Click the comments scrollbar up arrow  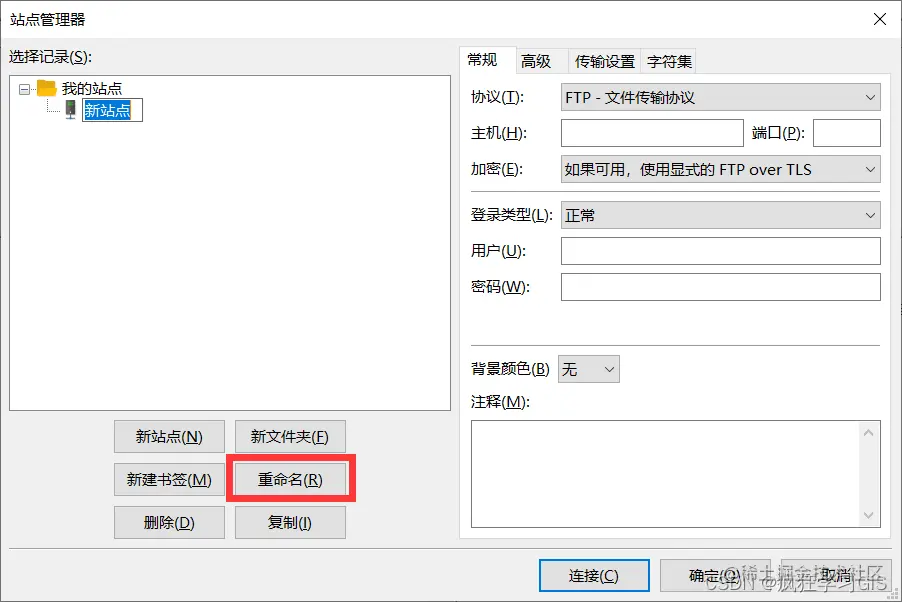tap(869, 432)
